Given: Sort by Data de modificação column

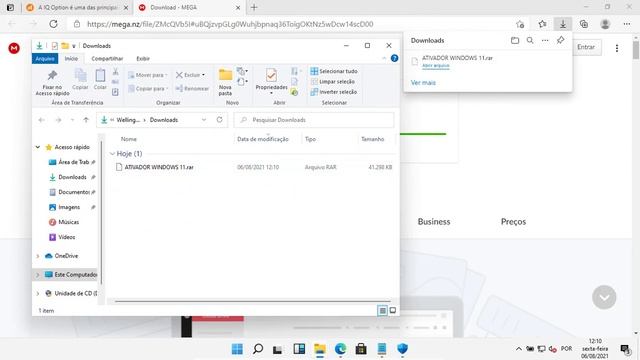Looking at the screenshot, I should [x=263, y=139].
